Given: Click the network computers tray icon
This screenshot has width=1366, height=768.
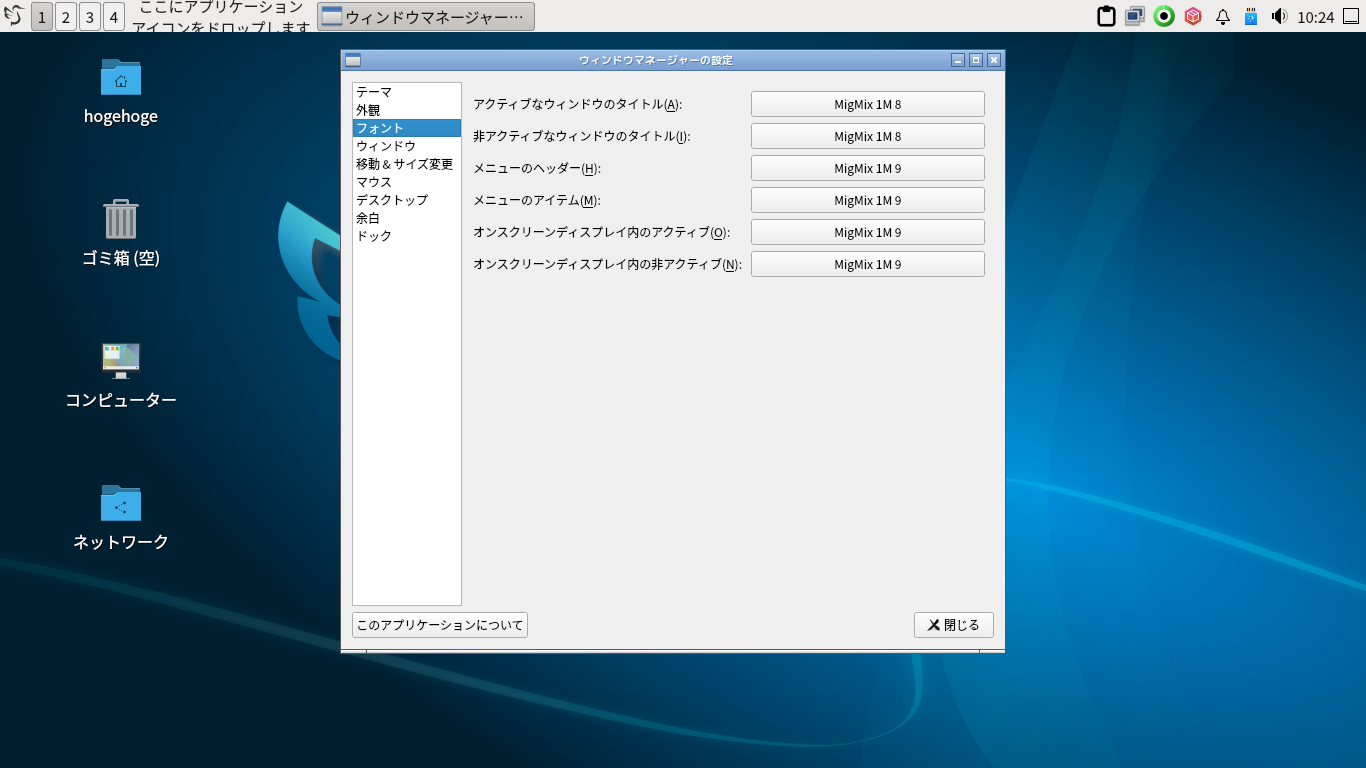Looking at the screenshot, I should (1135, 16).
